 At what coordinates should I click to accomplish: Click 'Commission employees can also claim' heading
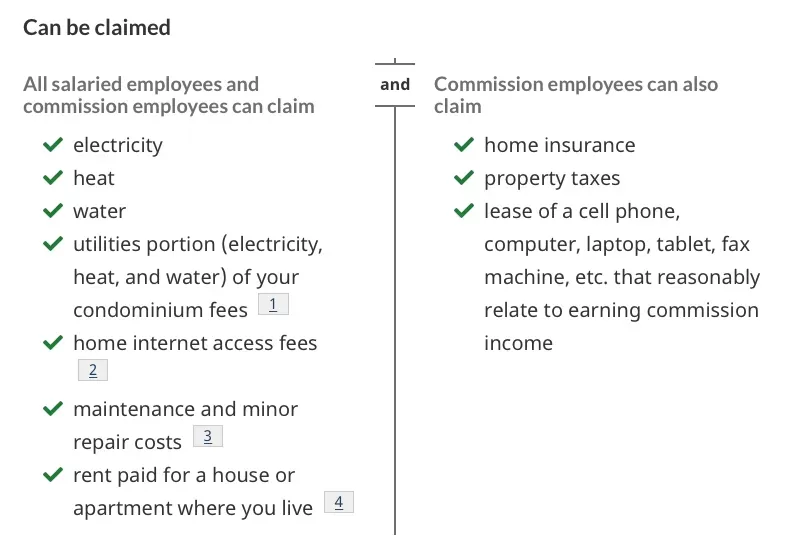[576, 95]
